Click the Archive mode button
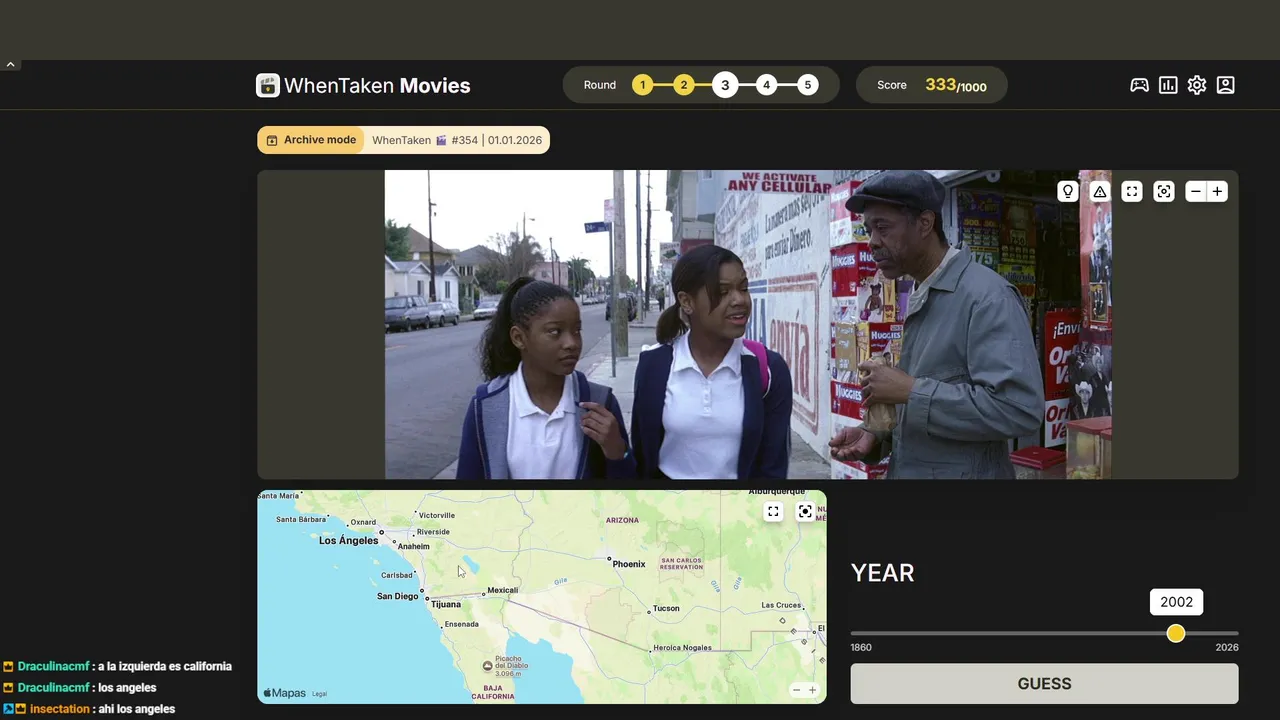The image size is (1280, 720). coord(310,140)
